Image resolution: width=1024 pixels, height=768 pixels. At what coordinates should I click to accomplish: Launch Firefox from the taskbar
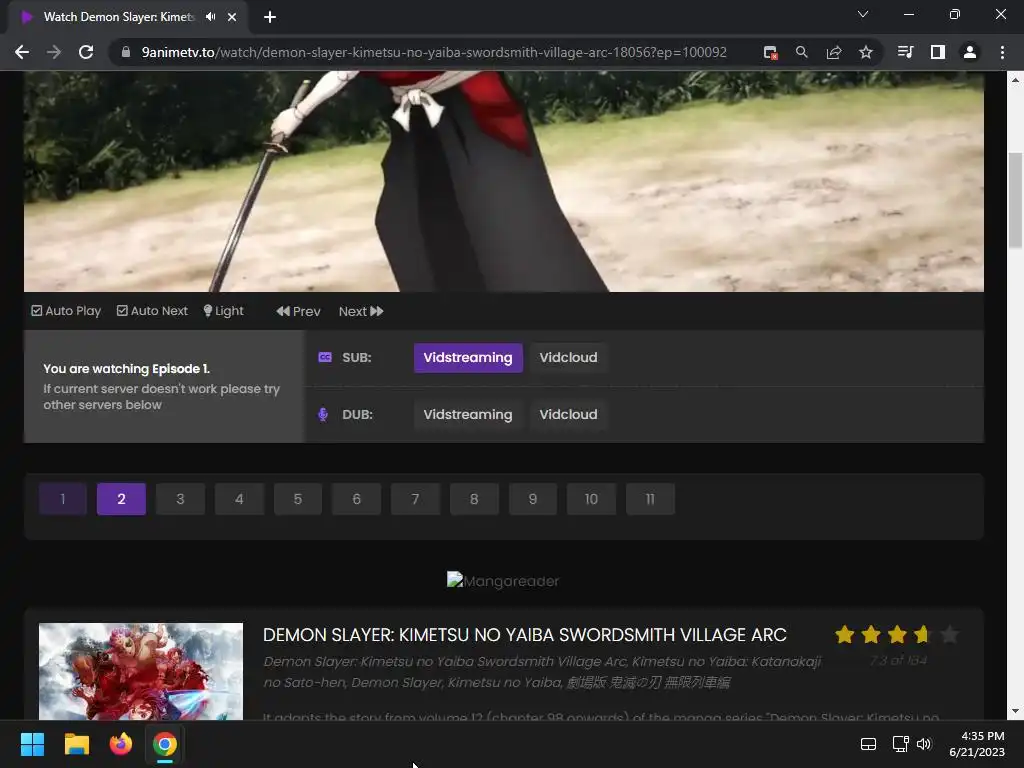pyautogui.click(x=121, y=744)
